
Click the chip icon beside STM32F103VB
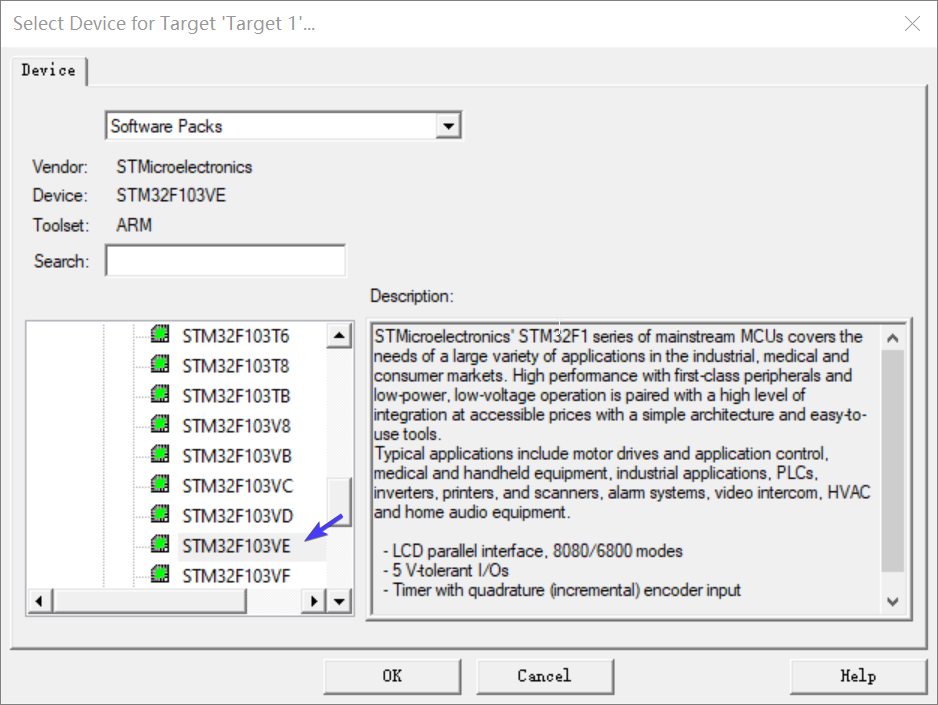(160, 454)
